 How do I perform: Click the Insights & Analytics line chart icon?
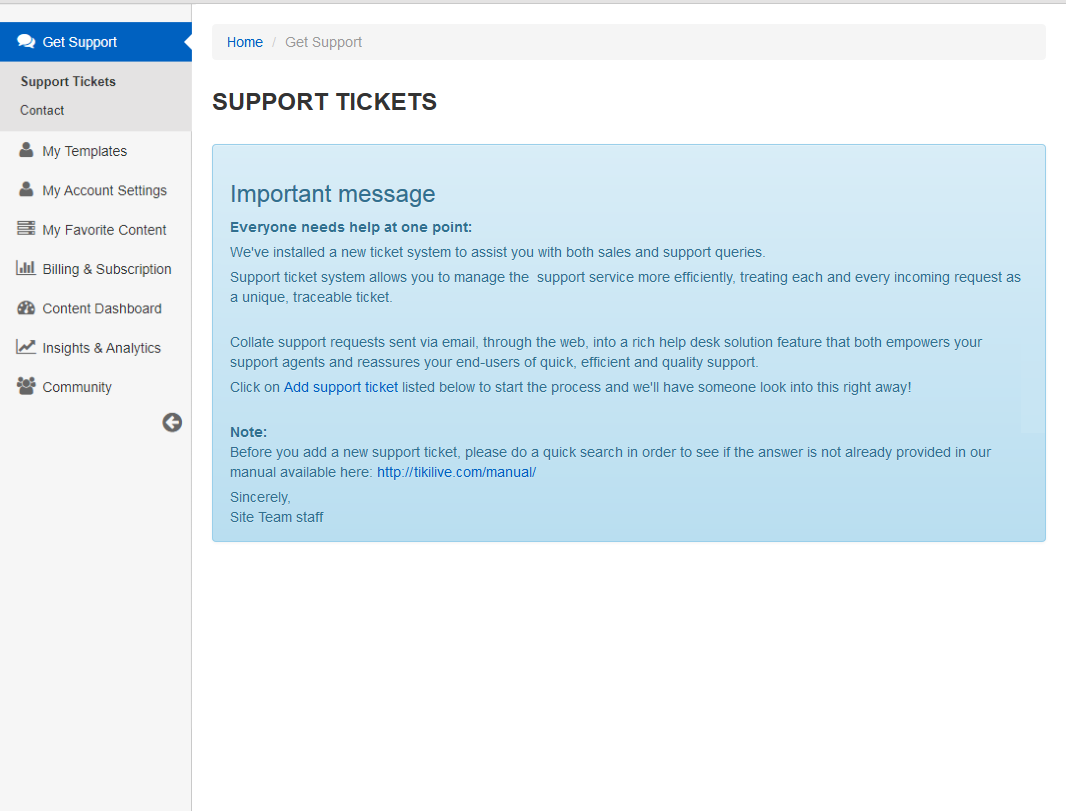point(26,347)
